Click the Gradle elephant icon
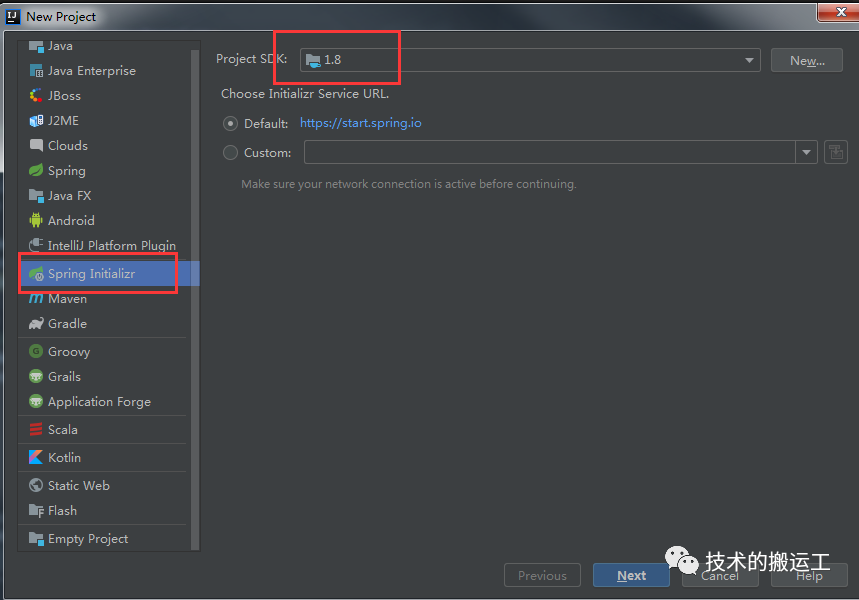This screenshot has height=600, width=859. (x=36, y=323)
